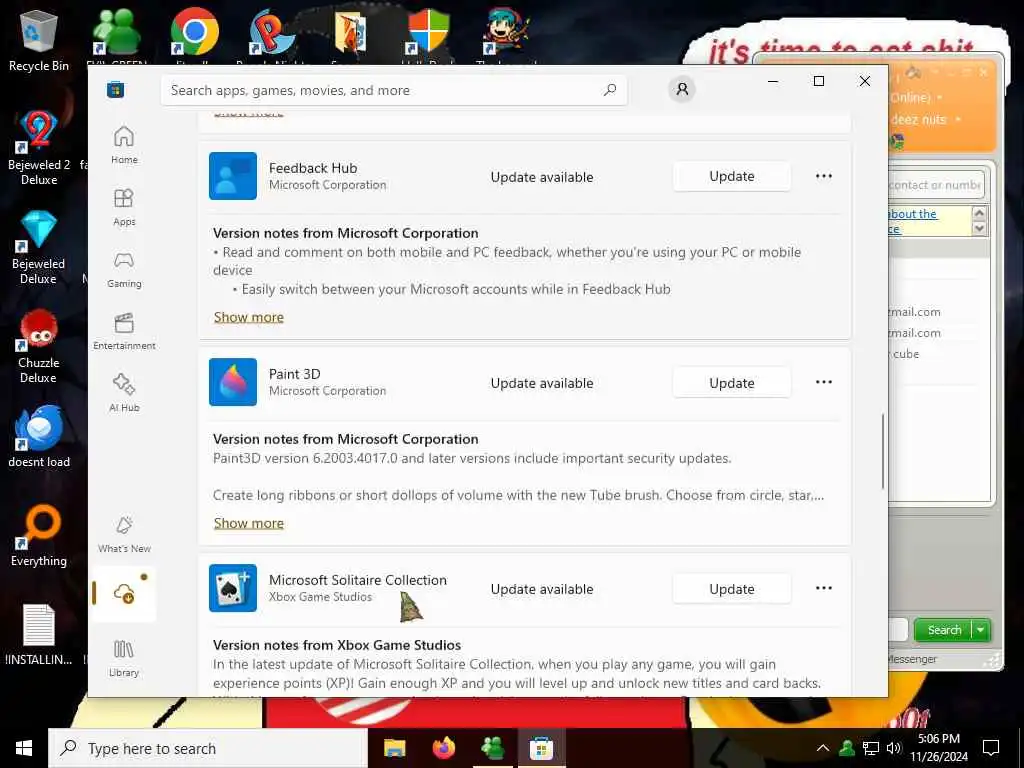The image size is (1024, 768).
Task: Open more options for Microsoft Solitaire Collection
Action: 824,588
